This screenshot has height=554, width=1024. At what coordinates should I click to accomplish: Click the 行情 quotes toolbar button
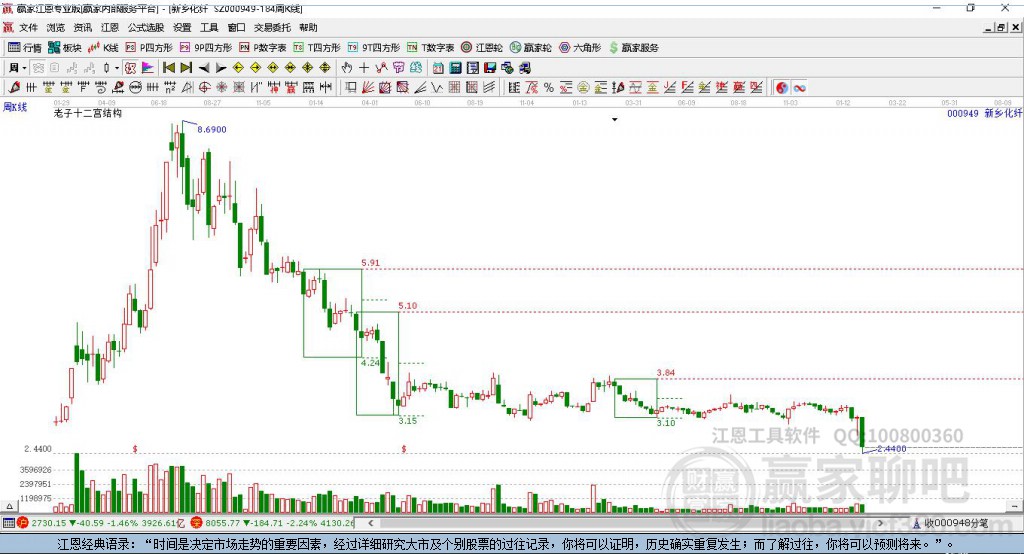pos(25,48)
